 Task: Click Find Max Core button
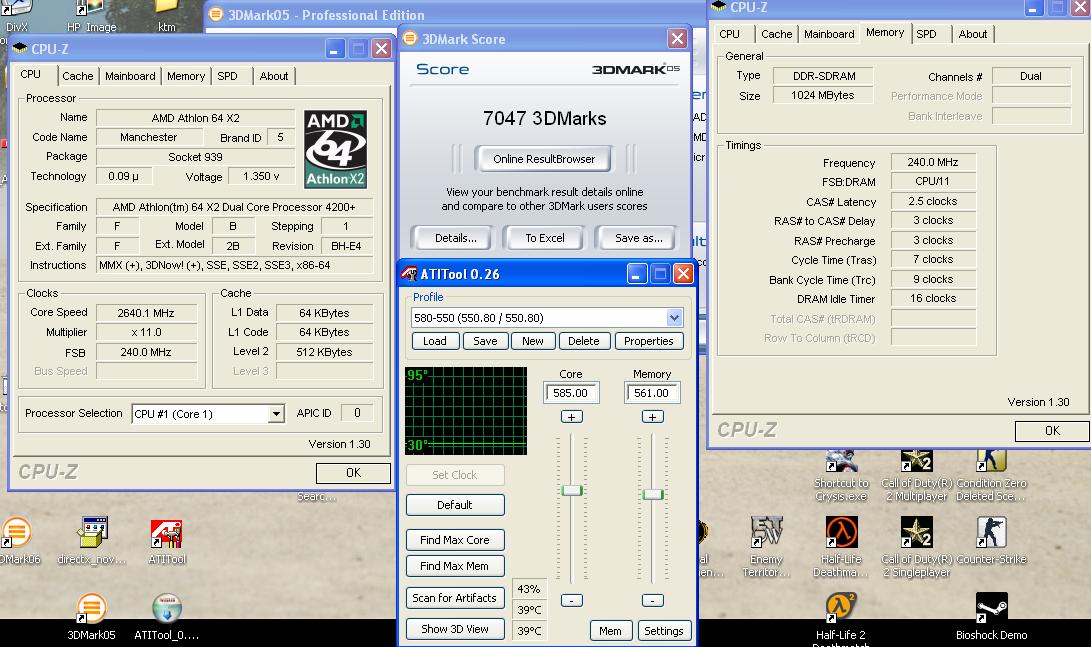coord(455,540)
